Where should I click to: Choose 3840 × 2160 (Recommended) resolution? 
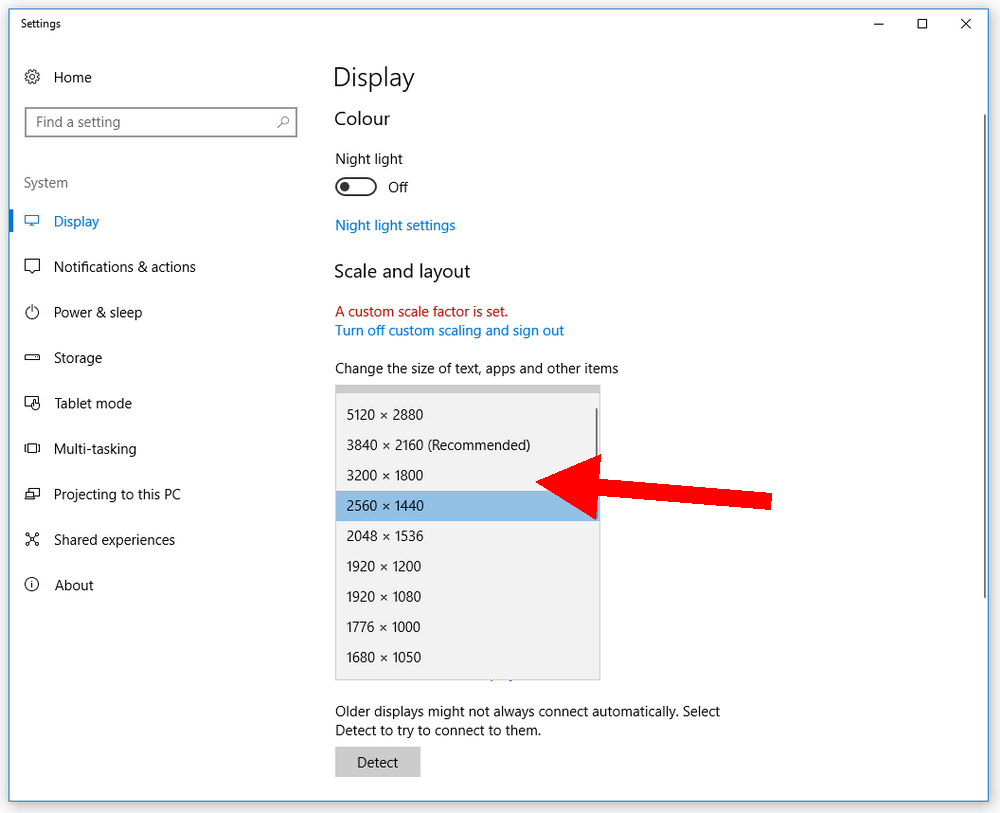click(466, 445)
